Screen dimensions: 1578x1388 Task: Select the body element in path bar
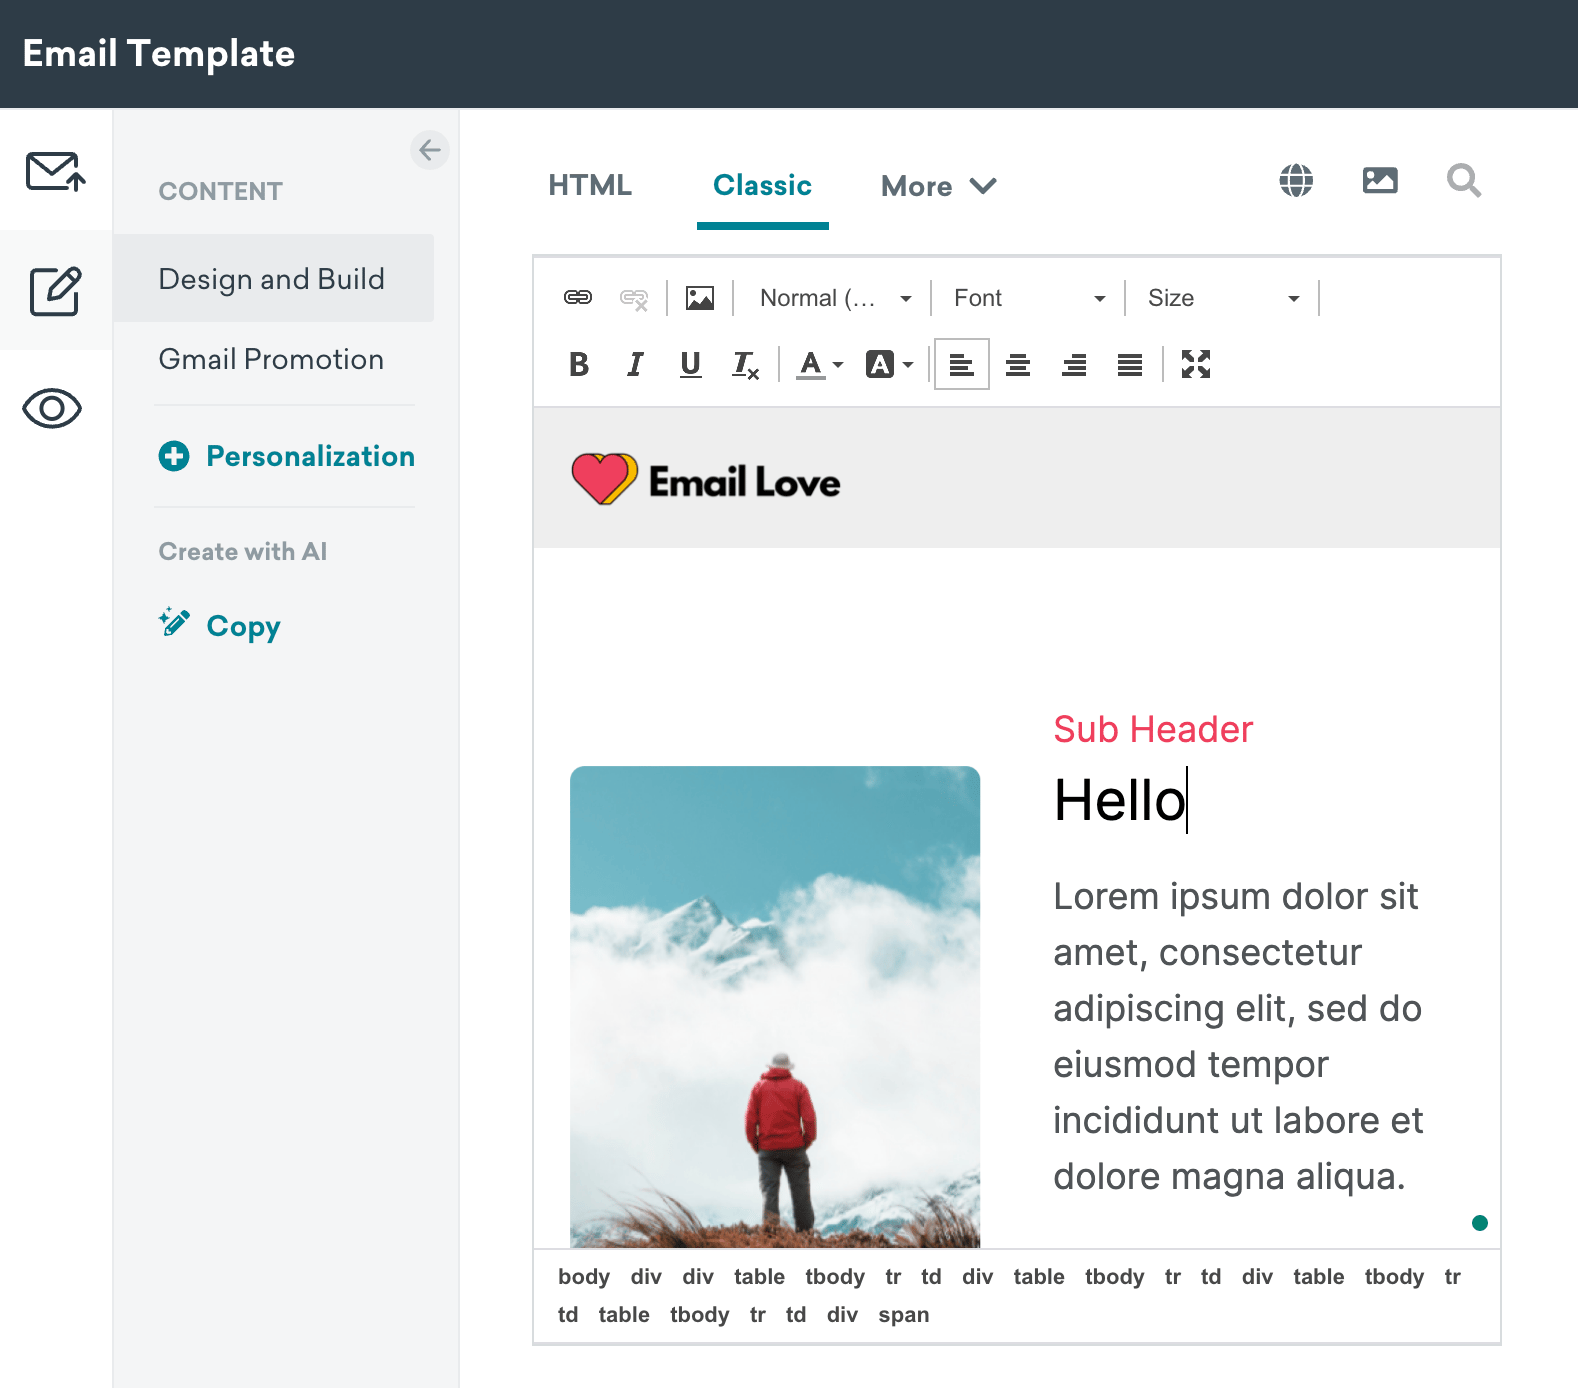click(x=584, y=1277)
